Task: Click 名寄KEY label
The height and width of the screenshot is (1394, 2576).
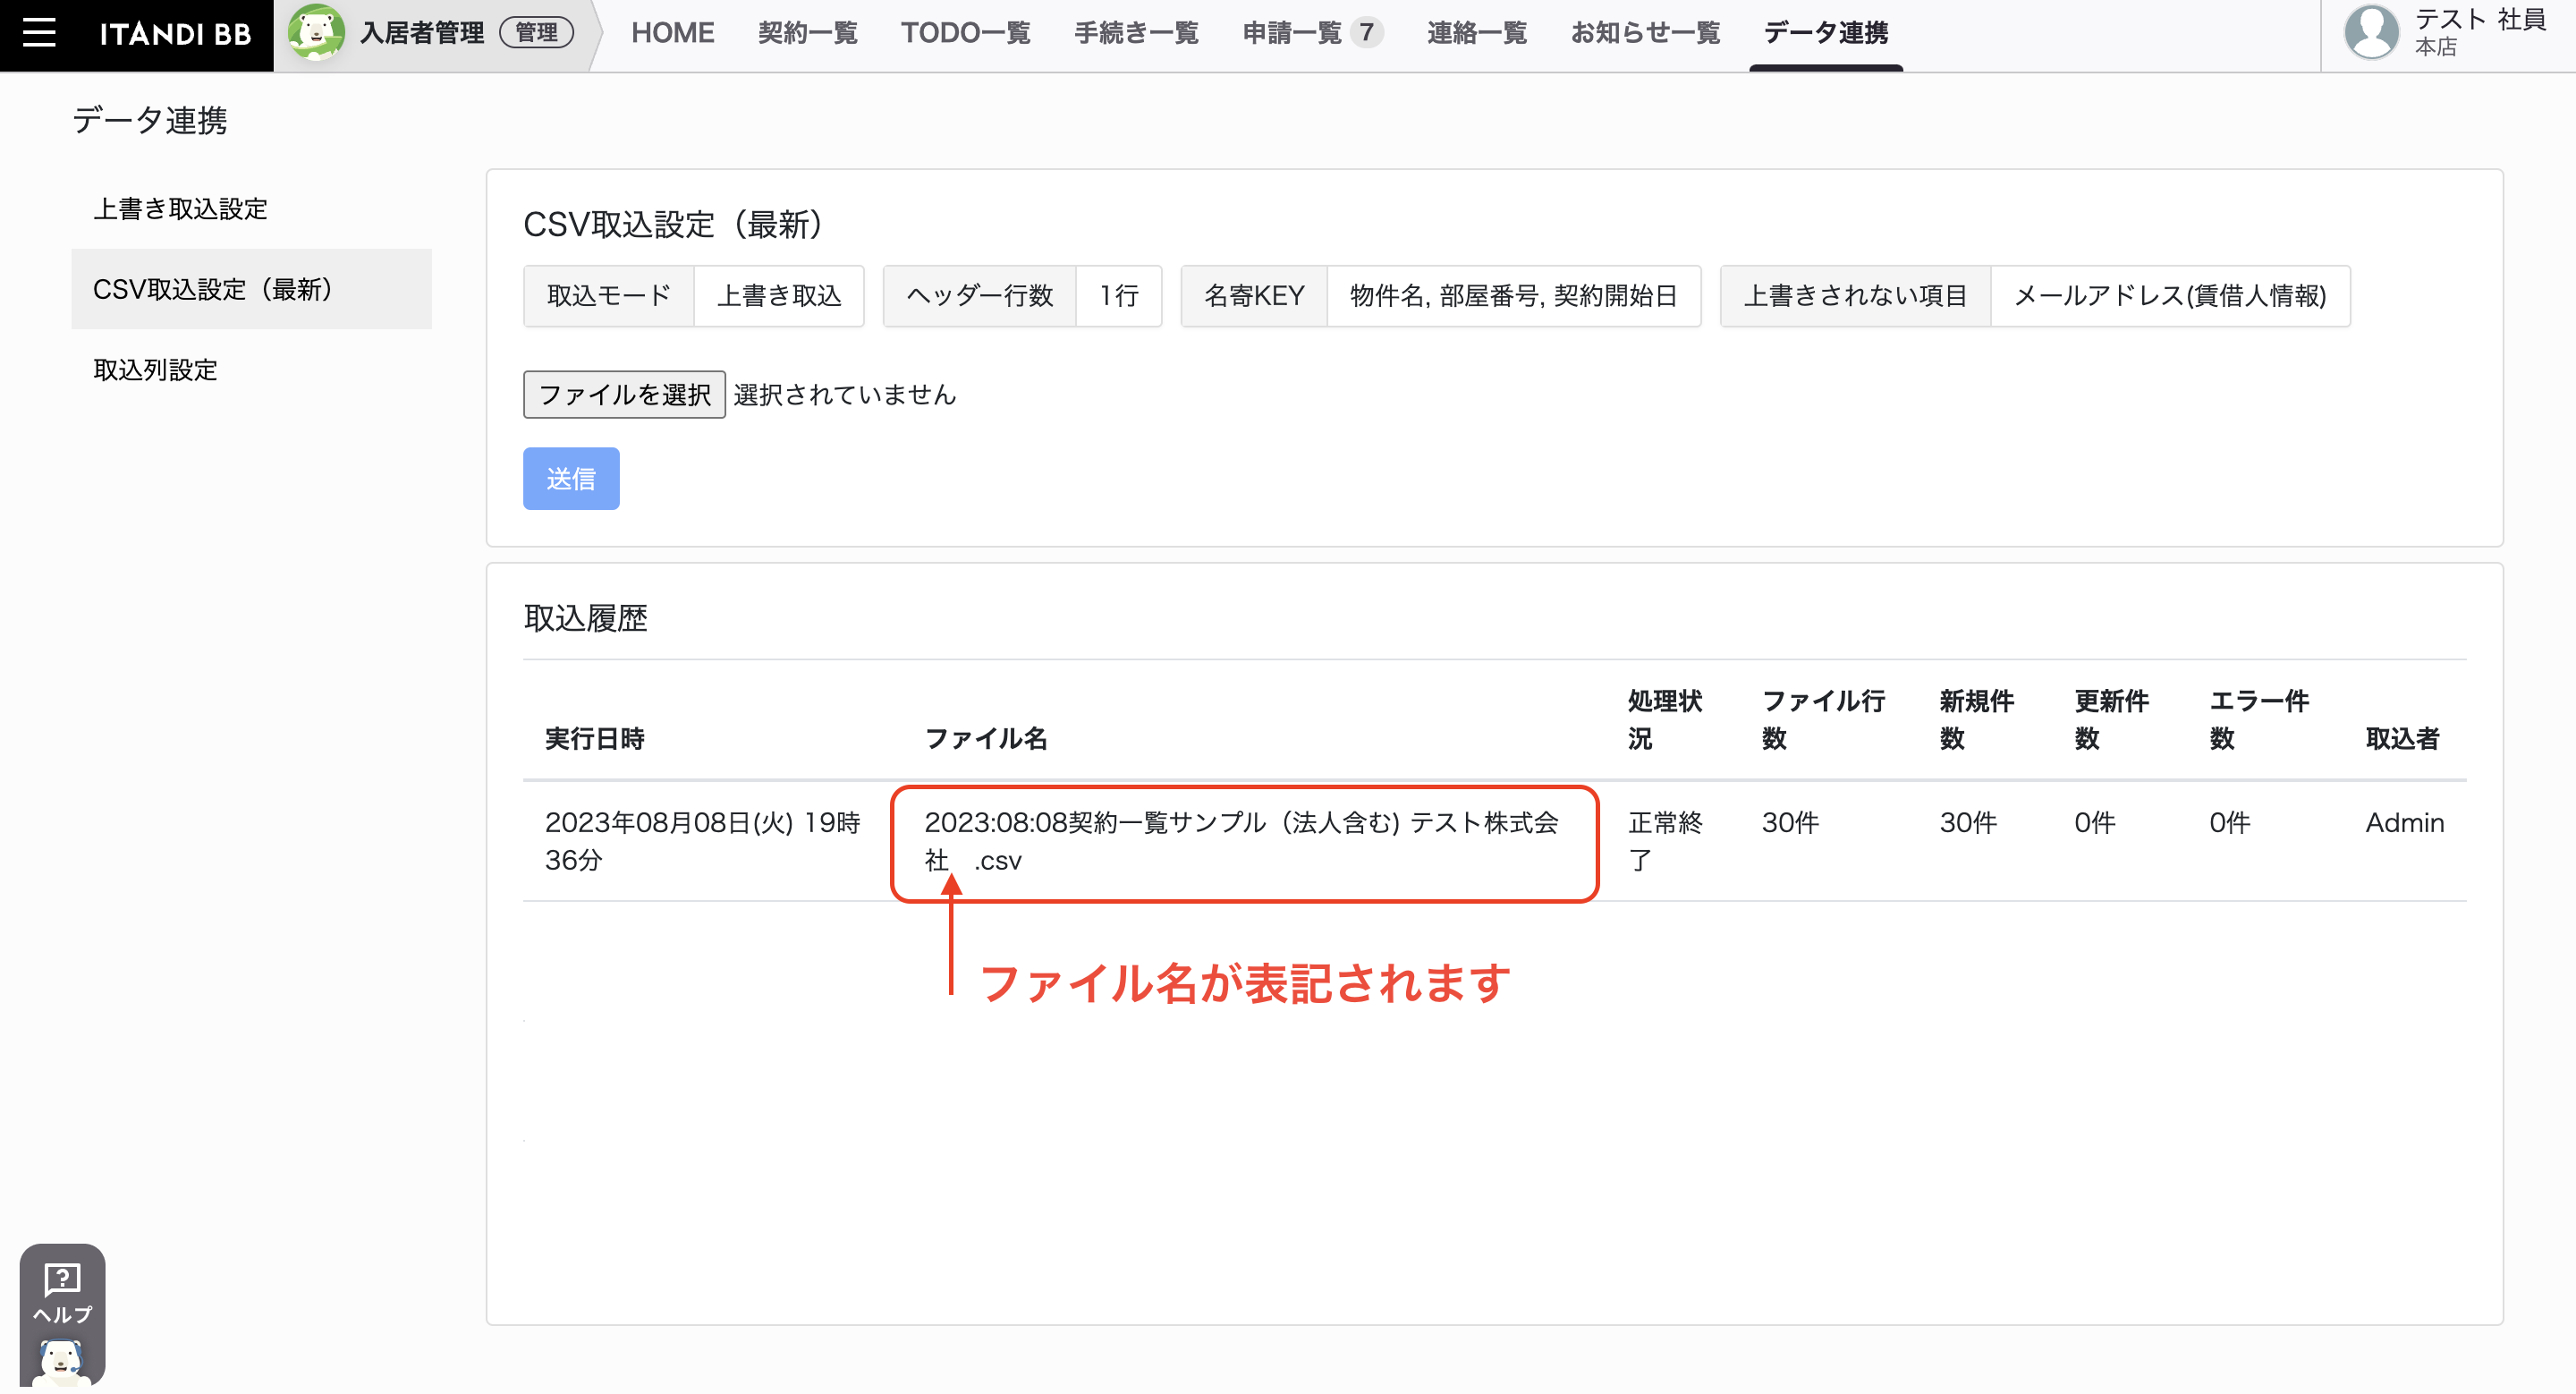Action: pos(1254,296)
